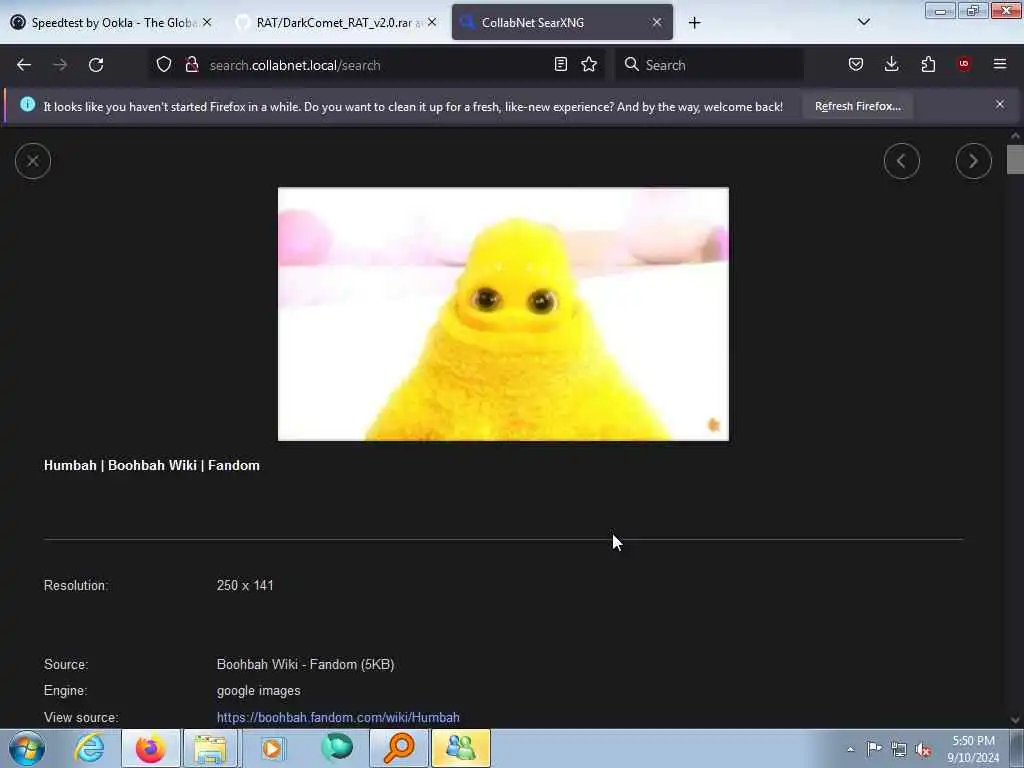
Task: Open Windows Explorer folder icon
Action: [210, 748]
